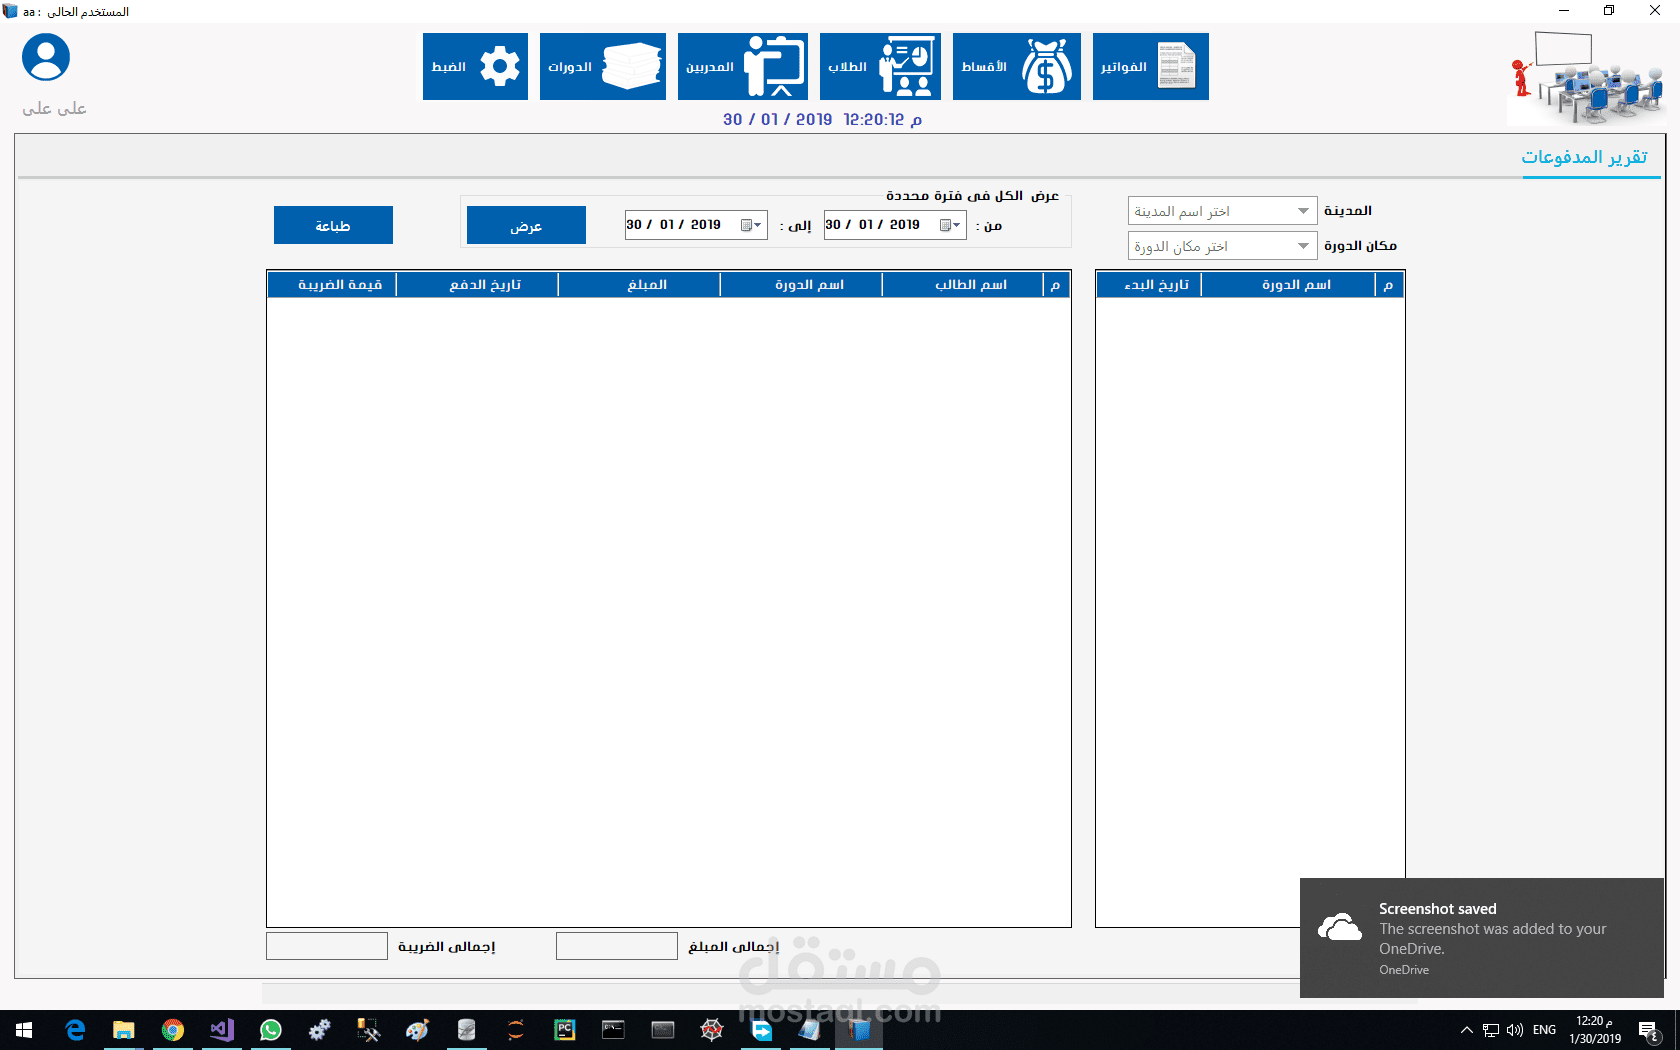Open the الأقساط installments money bag button
1680x1050 pixels.
[x=1016, y=66]
